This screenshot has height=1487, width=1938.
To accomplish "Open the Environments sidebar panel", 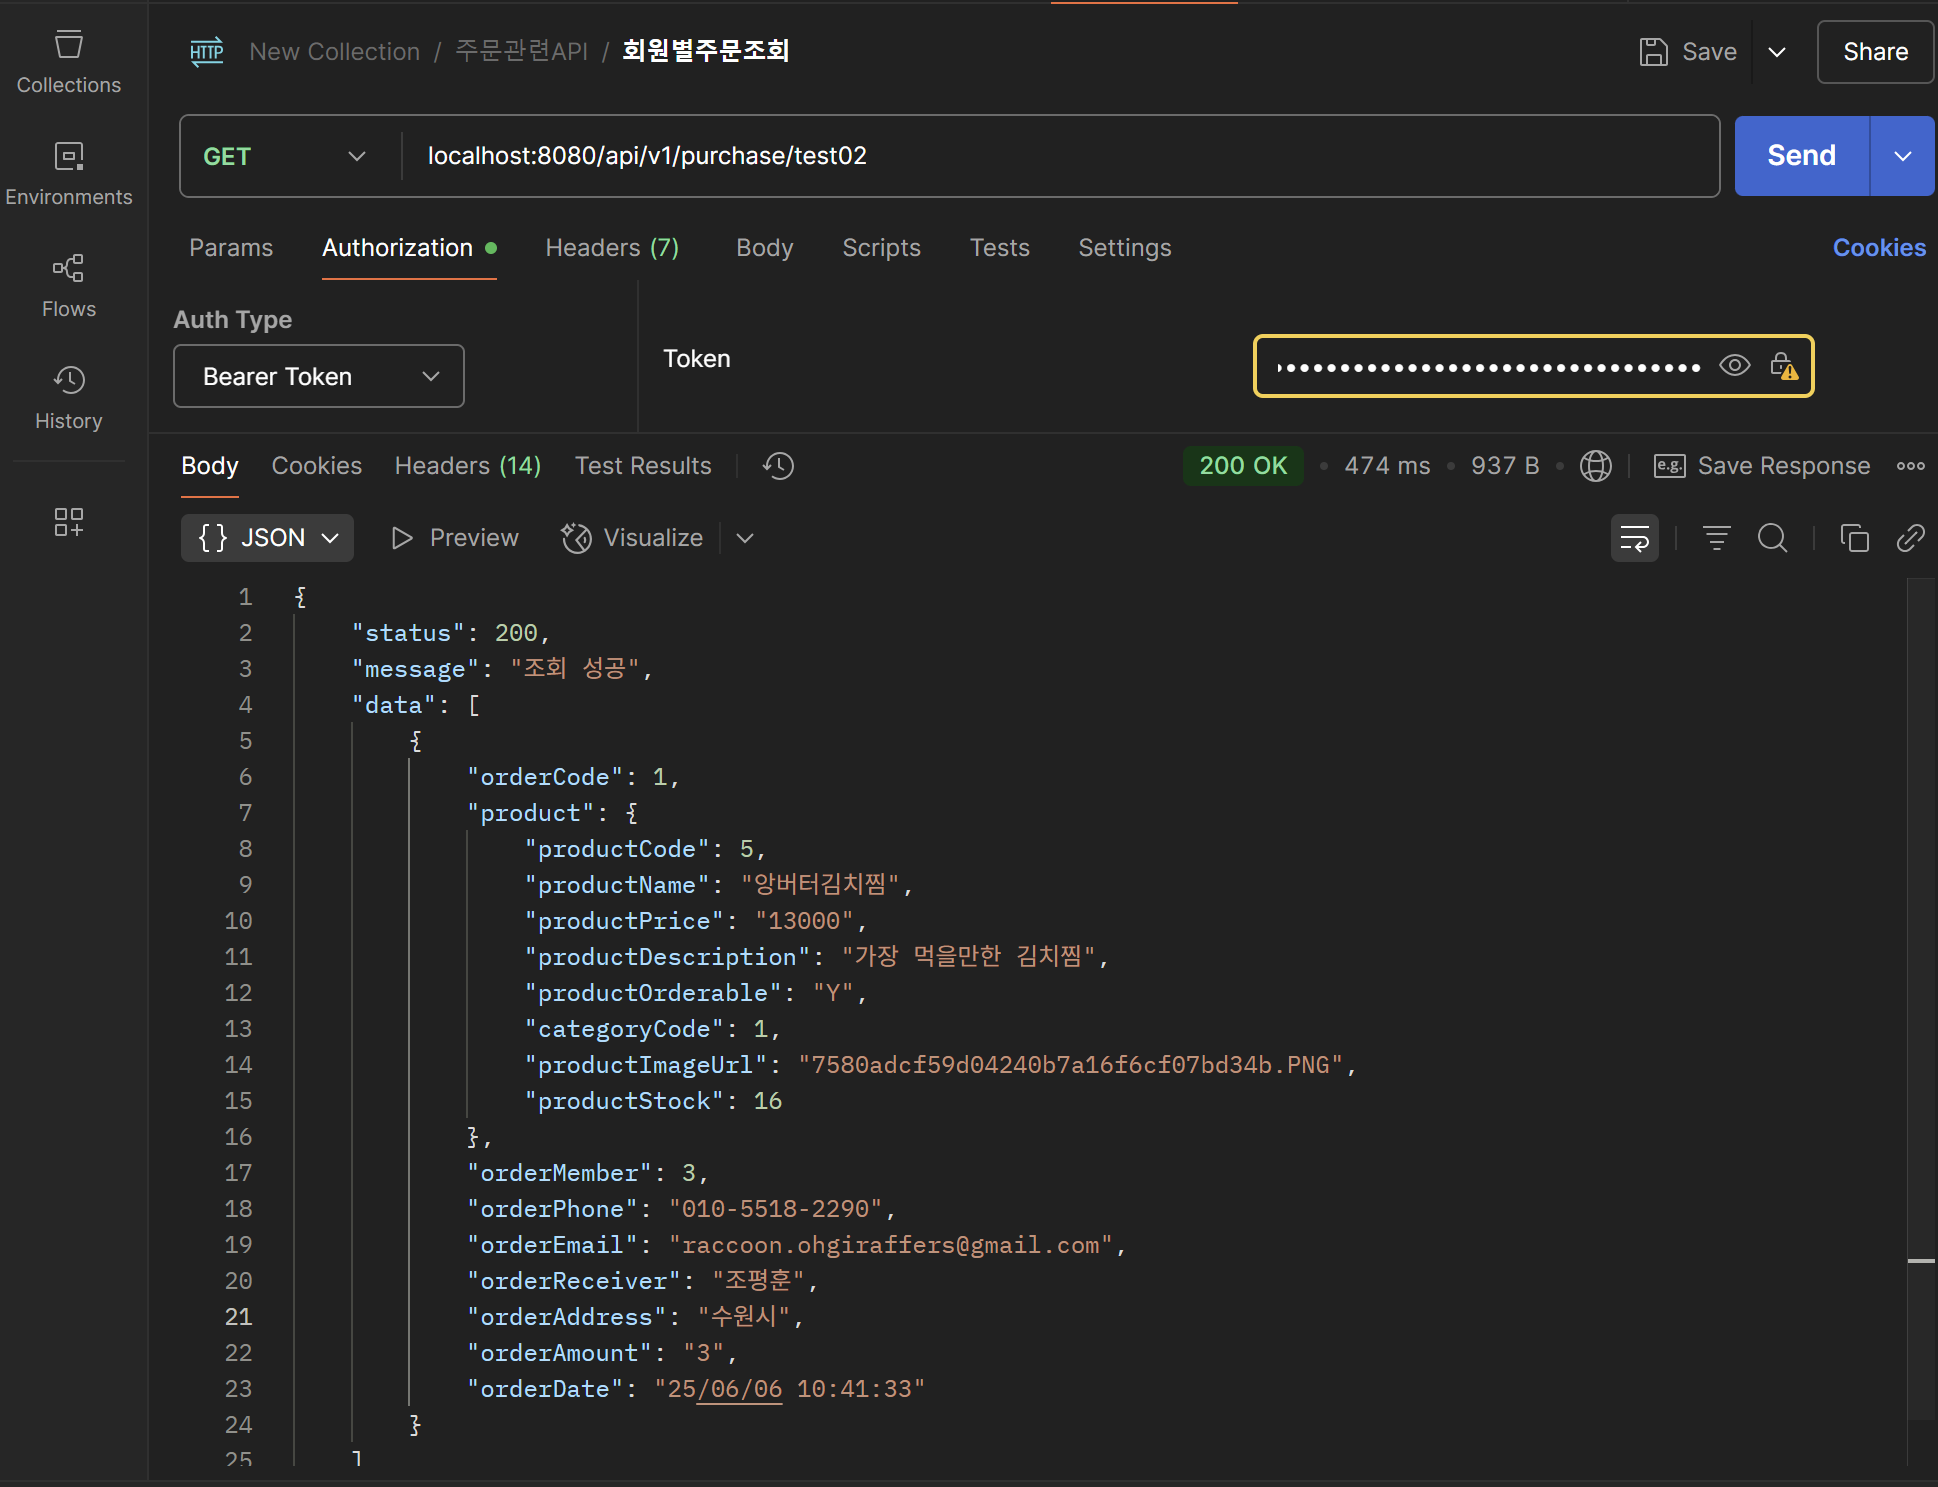I will pyautogui.click(x=68, y=174).
